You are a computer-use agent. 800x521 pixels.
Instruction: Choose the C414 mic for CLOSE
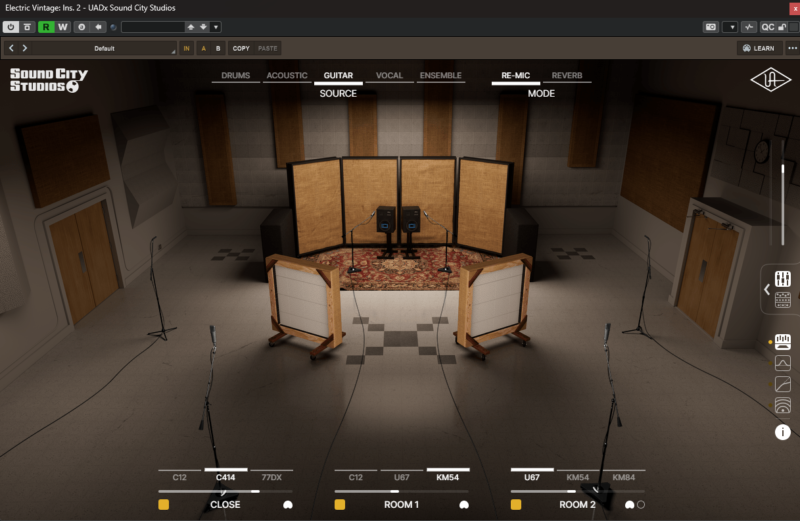[226, 476]
